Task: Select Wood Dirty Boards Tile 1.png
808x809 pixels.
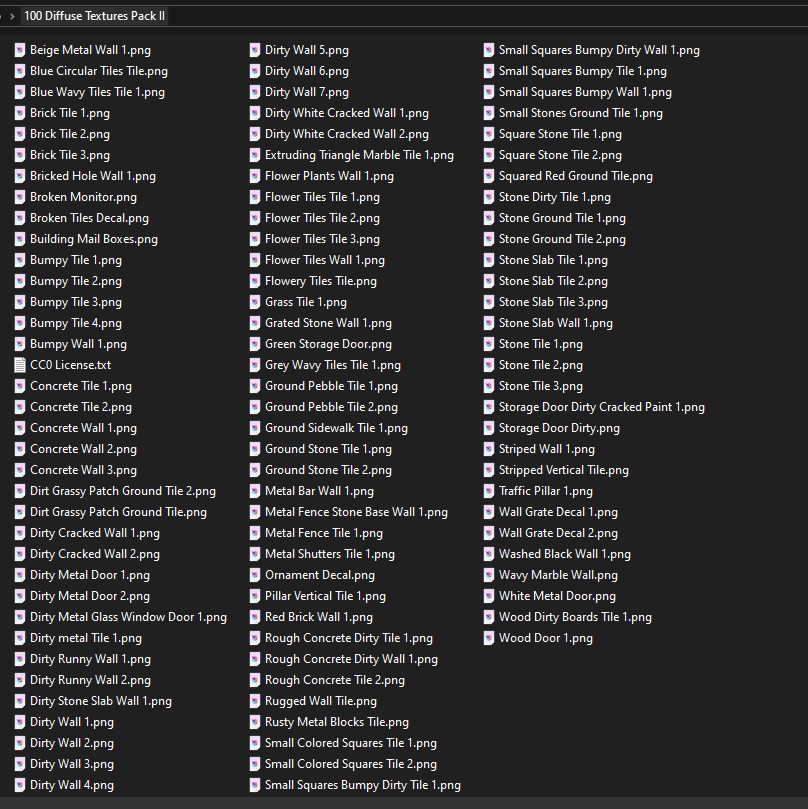Action: (x=575, y=617)
